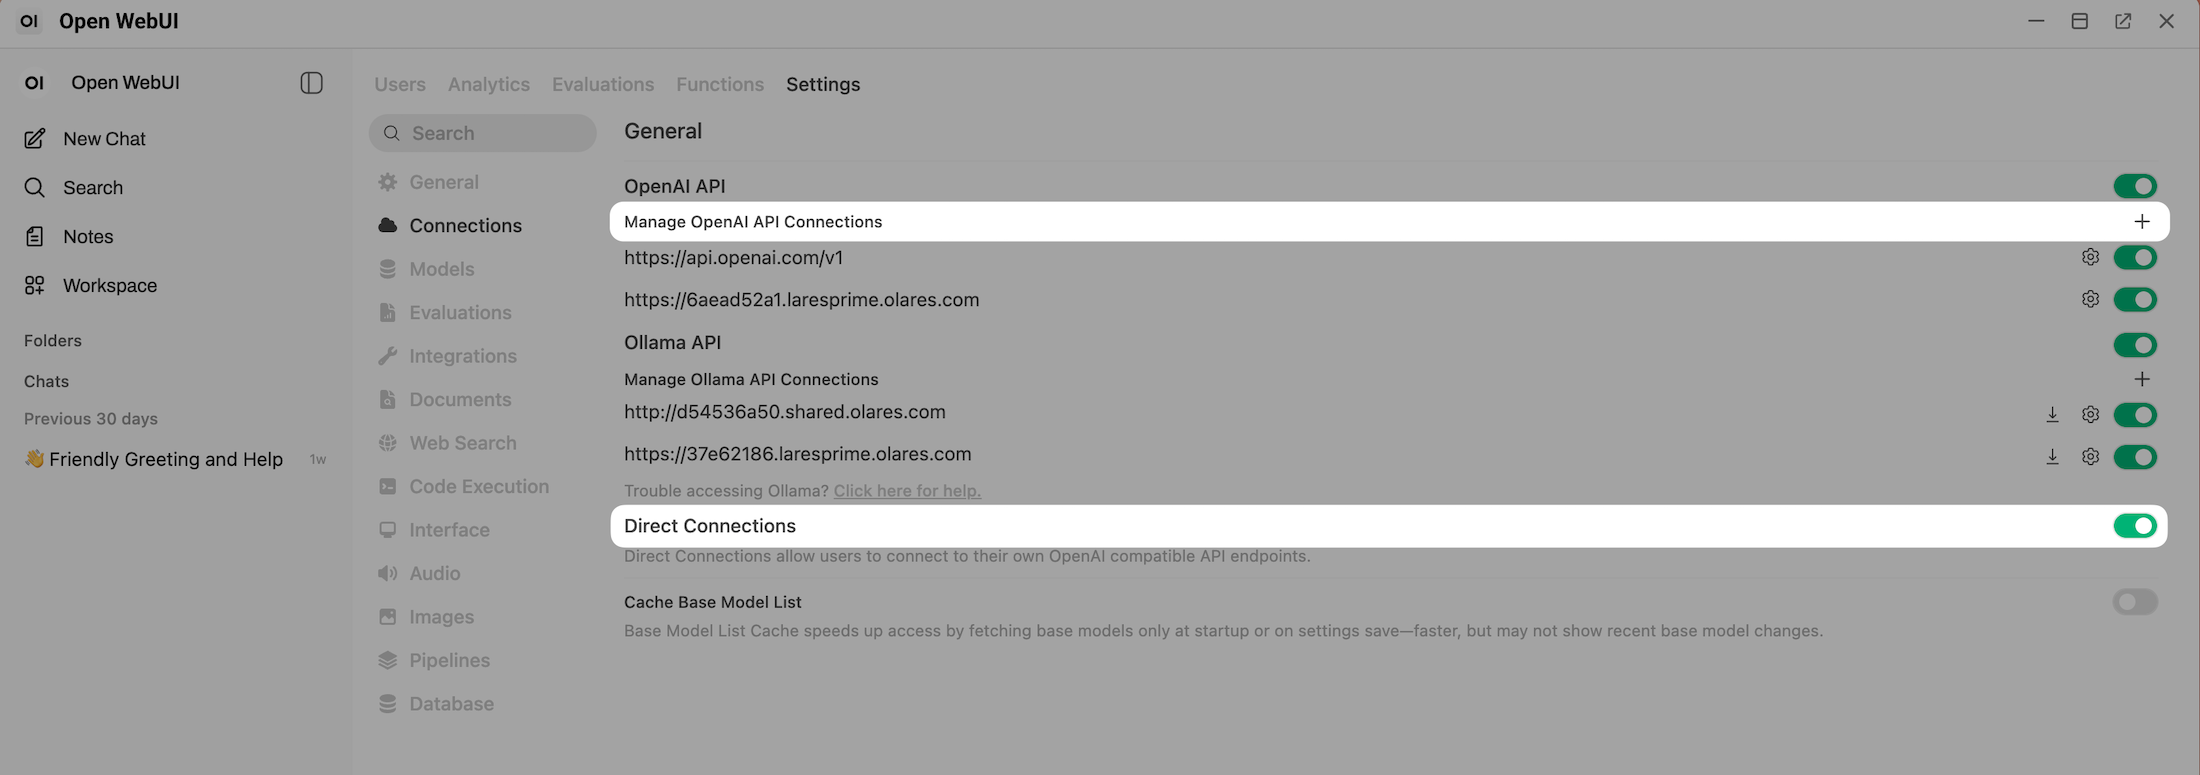Add a new OpenAI API connection with plus
This screenshot has height=775, width=2200.
[x=2142, y=221]
